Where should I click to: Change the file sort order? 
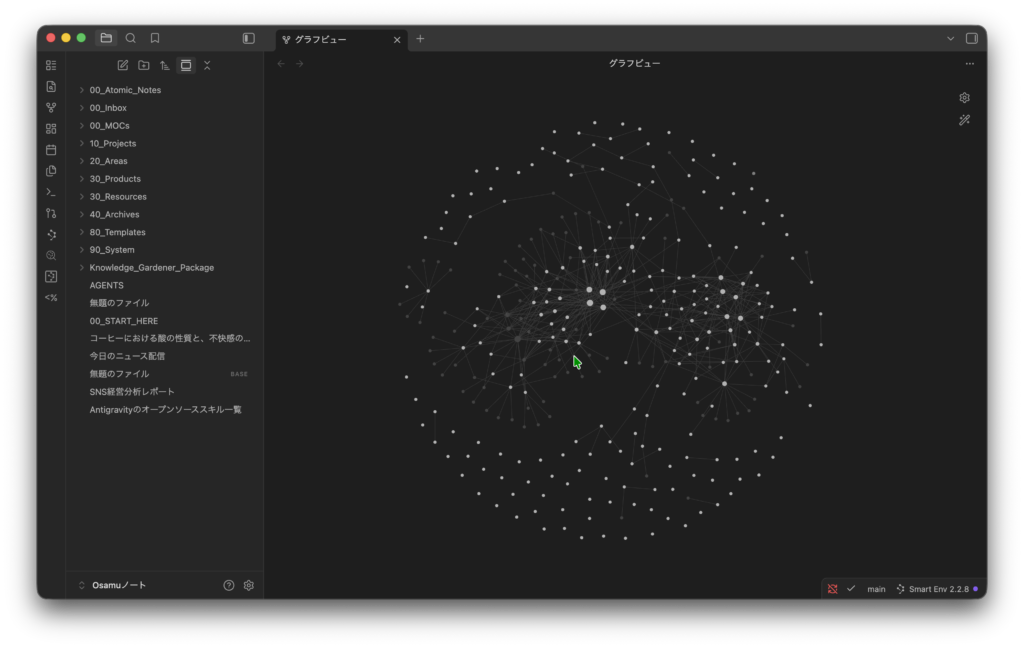[165, 65]
